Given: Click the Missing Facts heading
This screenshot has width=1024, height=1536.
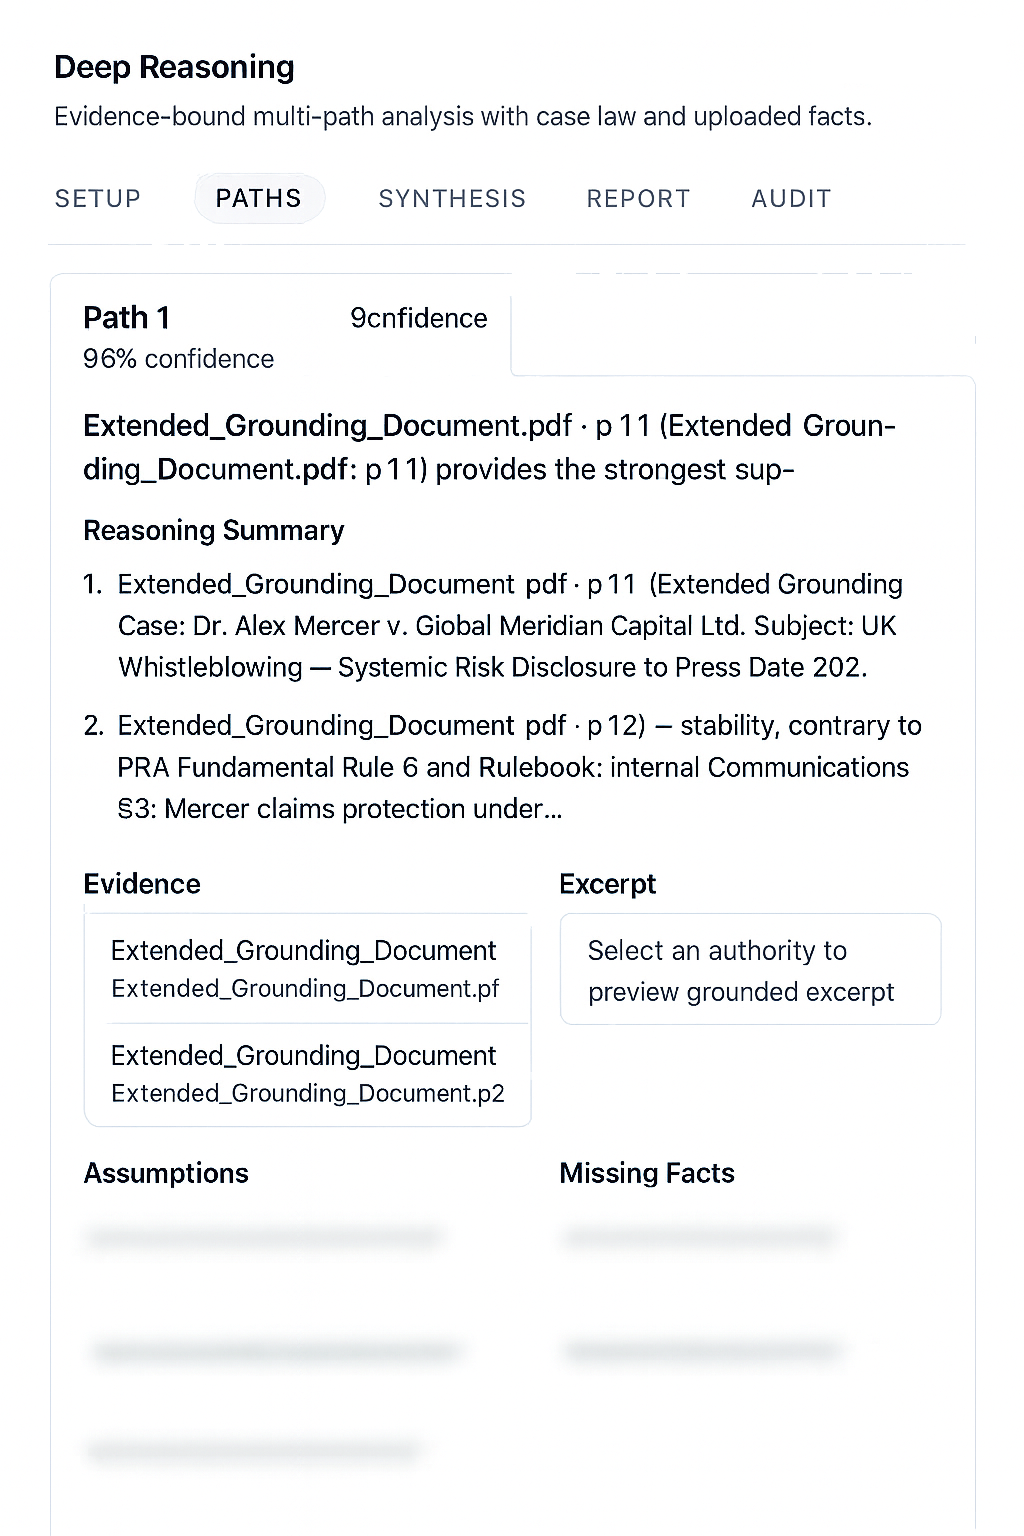Looking at the screenshot, I should pyautogui.click(x=647, y=1173).
